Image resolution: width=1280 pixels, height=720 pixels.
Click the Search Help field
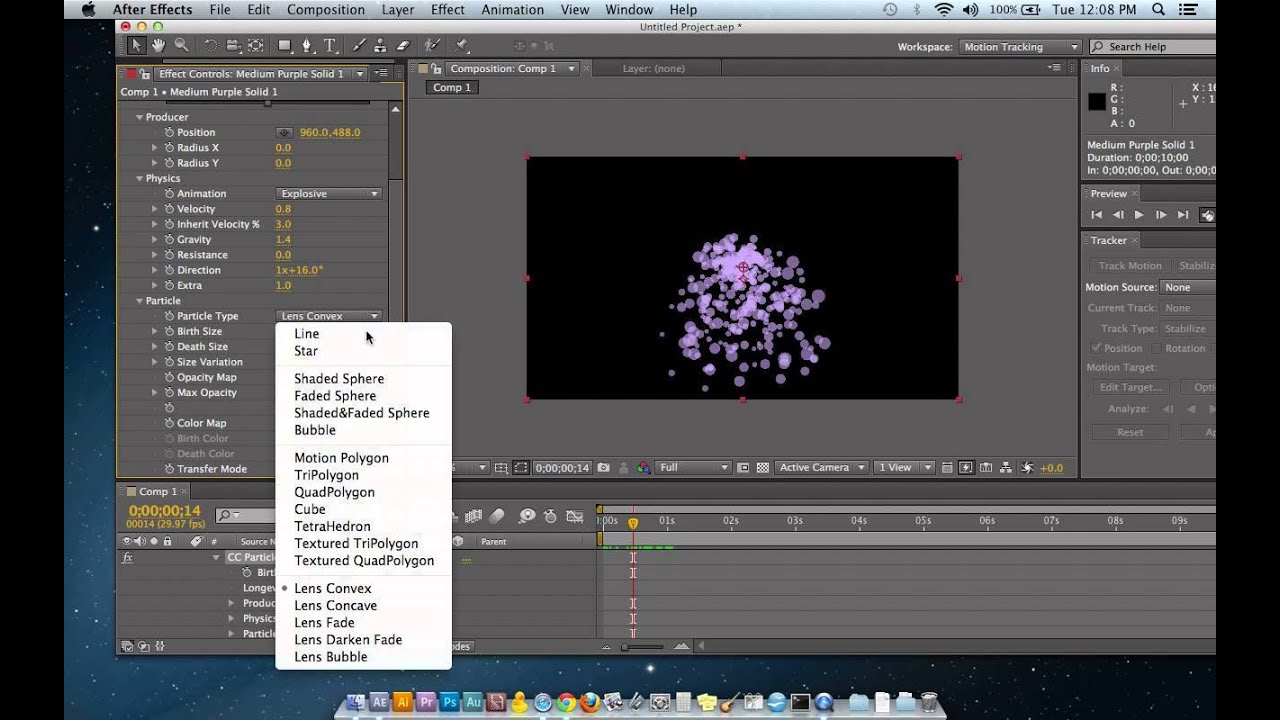point(1153,47)
